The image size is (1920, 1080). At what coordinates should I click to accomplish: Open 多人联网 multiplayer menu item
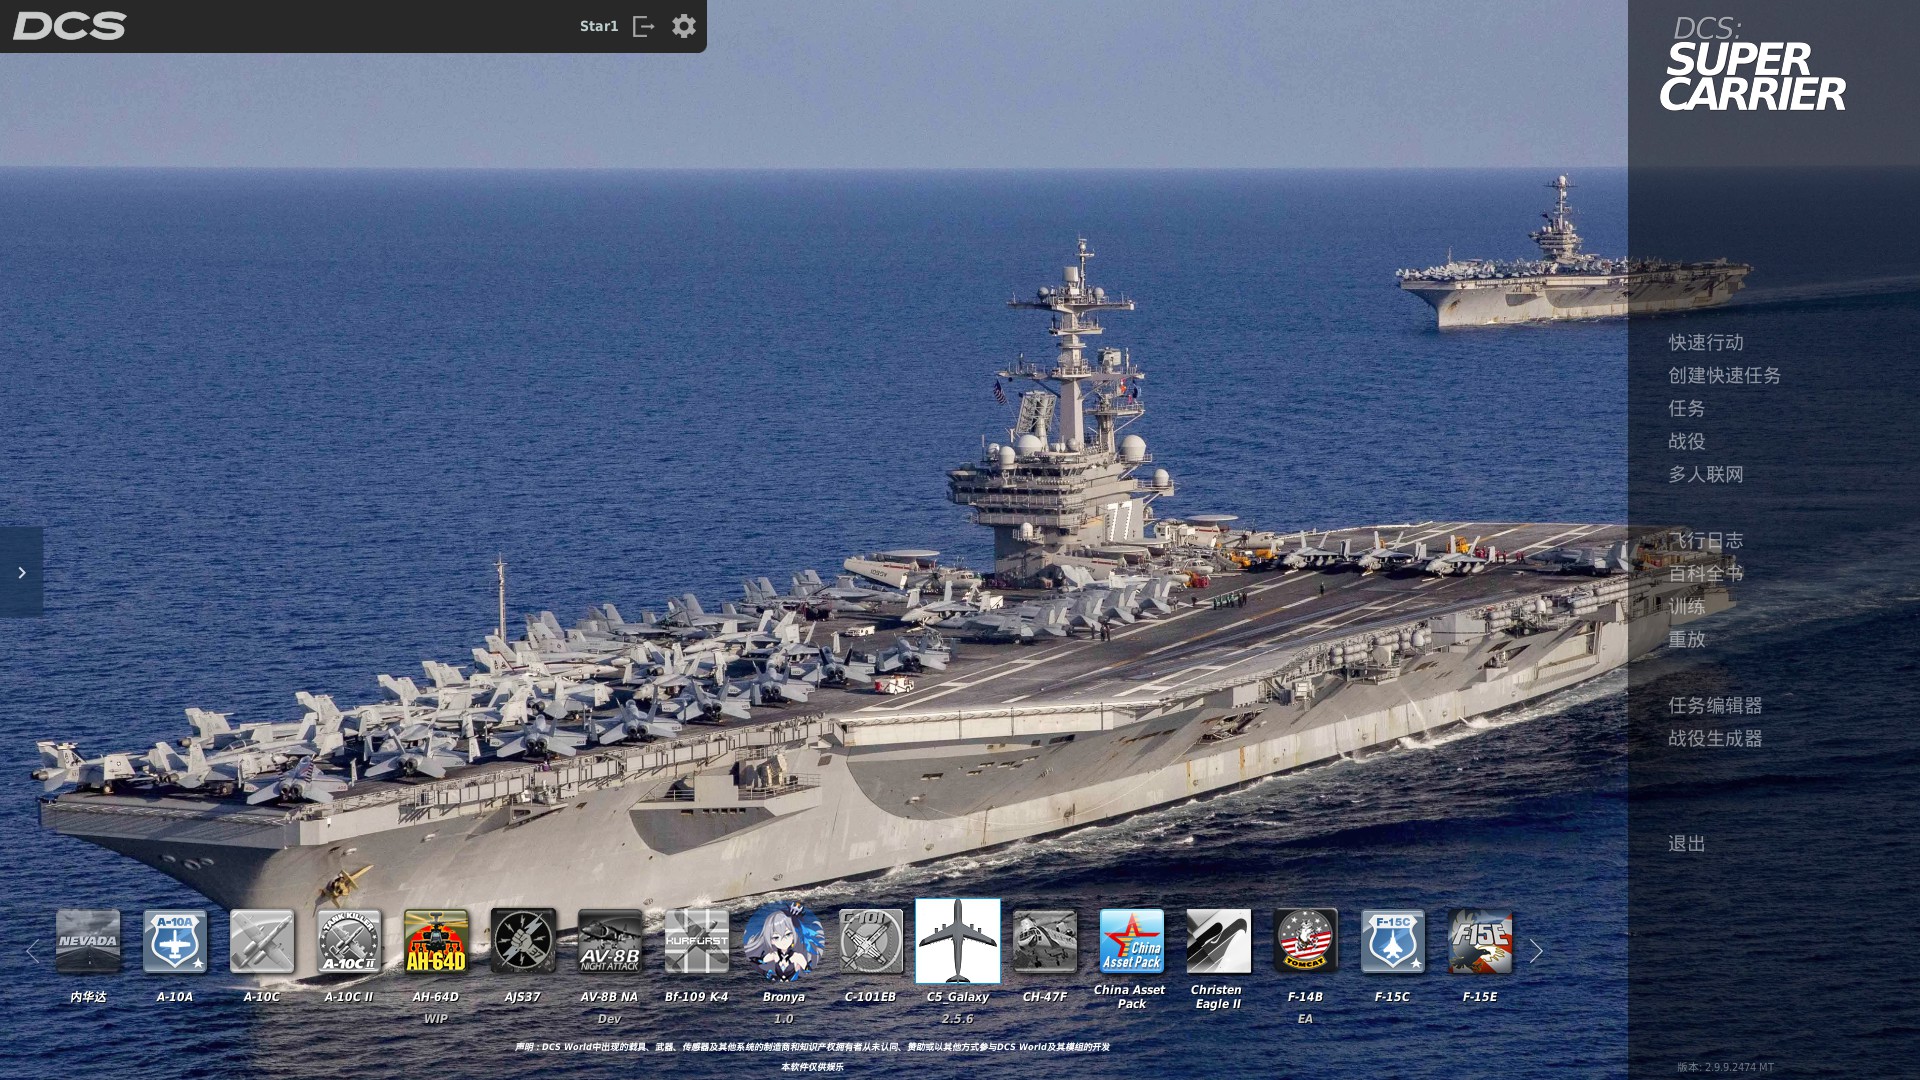(1705, 474)
